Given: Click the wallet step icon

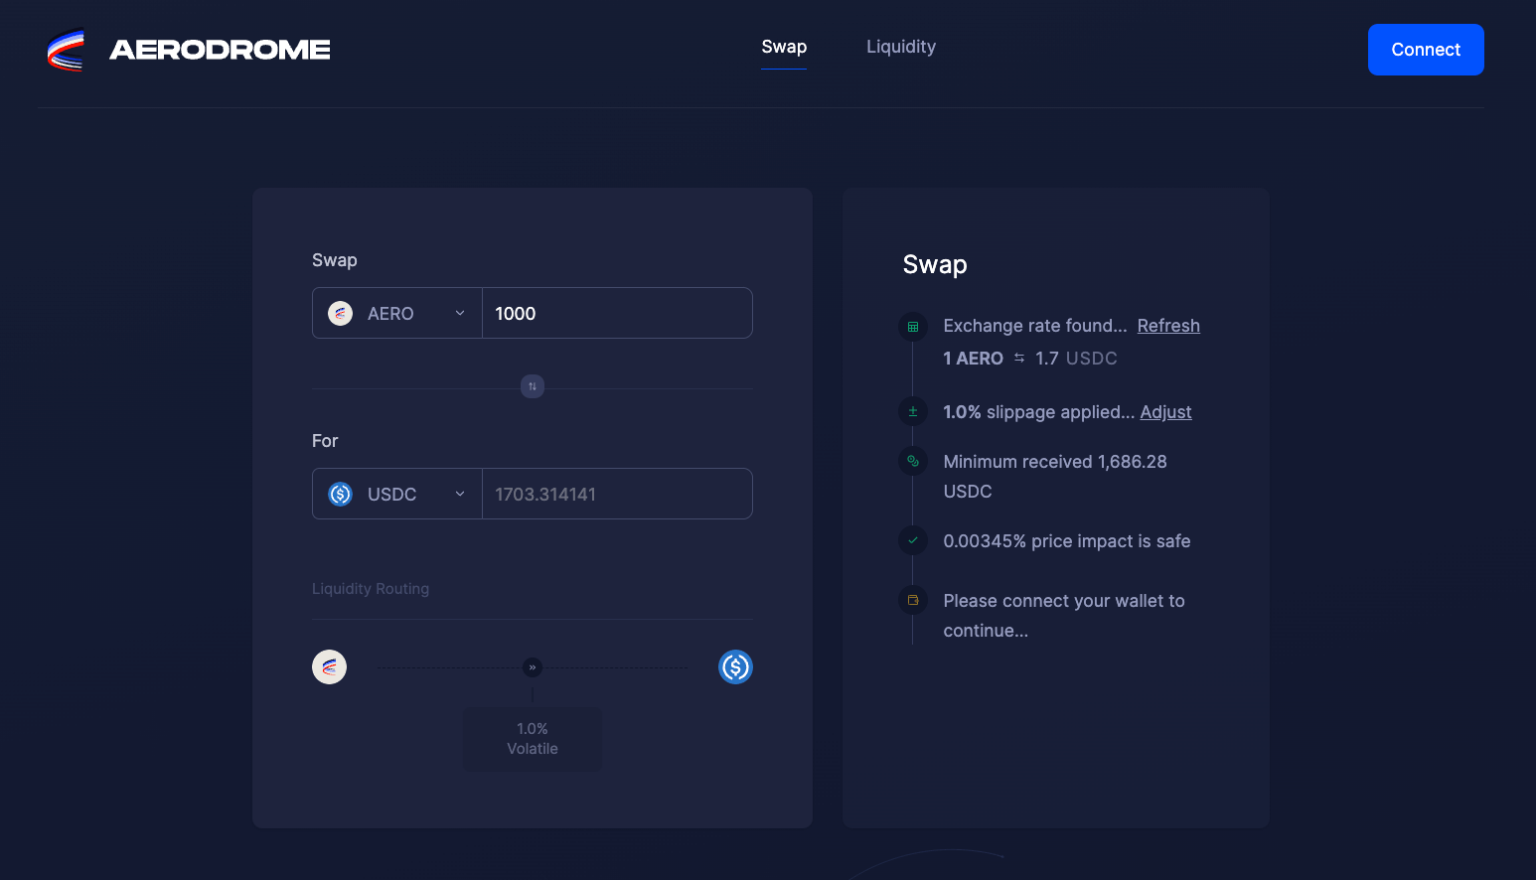Looking at the screenshot, I should coord(912,601).
